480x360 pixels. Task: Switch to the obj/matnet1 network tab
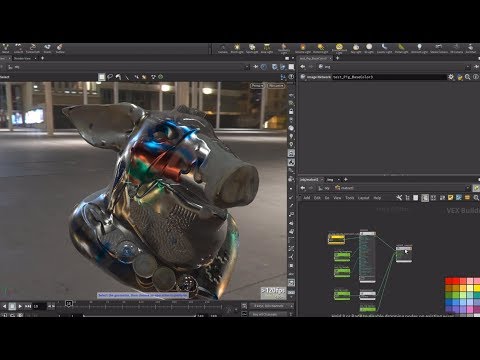(310, 180)
